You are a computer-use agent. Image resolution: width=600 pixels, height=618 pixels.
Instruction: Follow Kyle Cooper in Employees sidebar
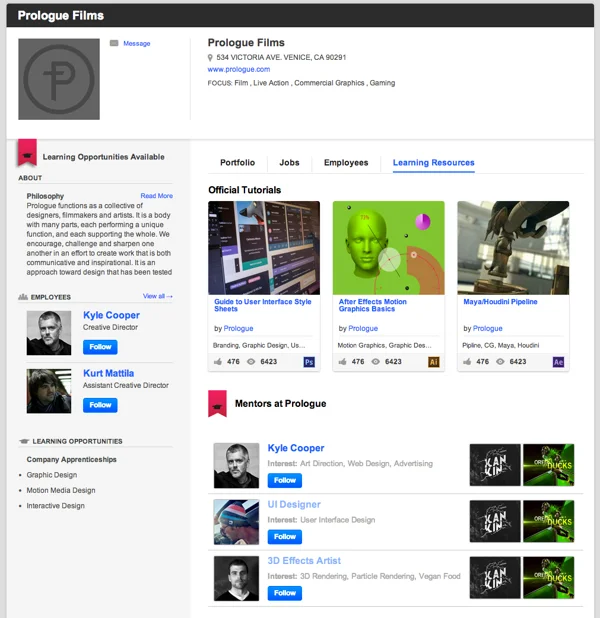click(x=100, y=347)
